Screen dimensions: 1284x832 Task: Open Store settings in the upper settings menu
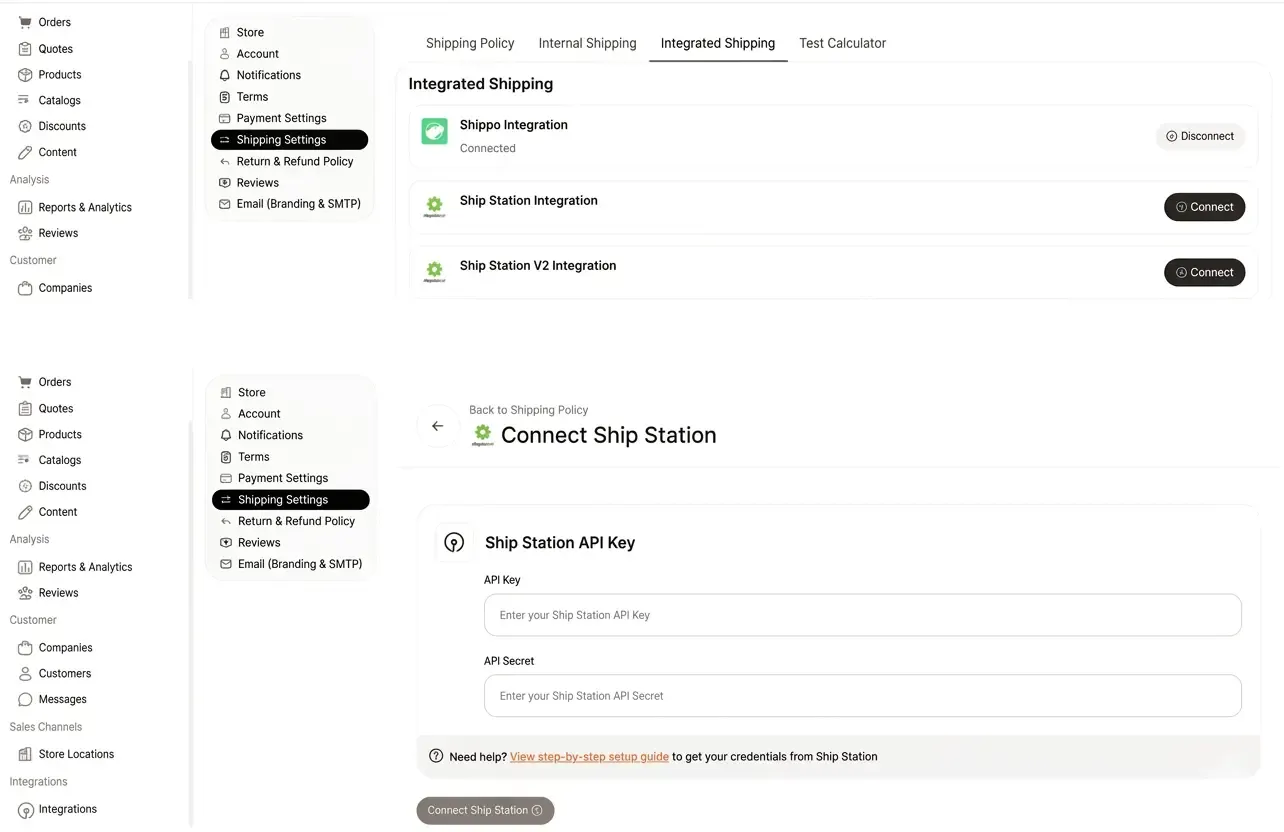click(x=241, y=32)
